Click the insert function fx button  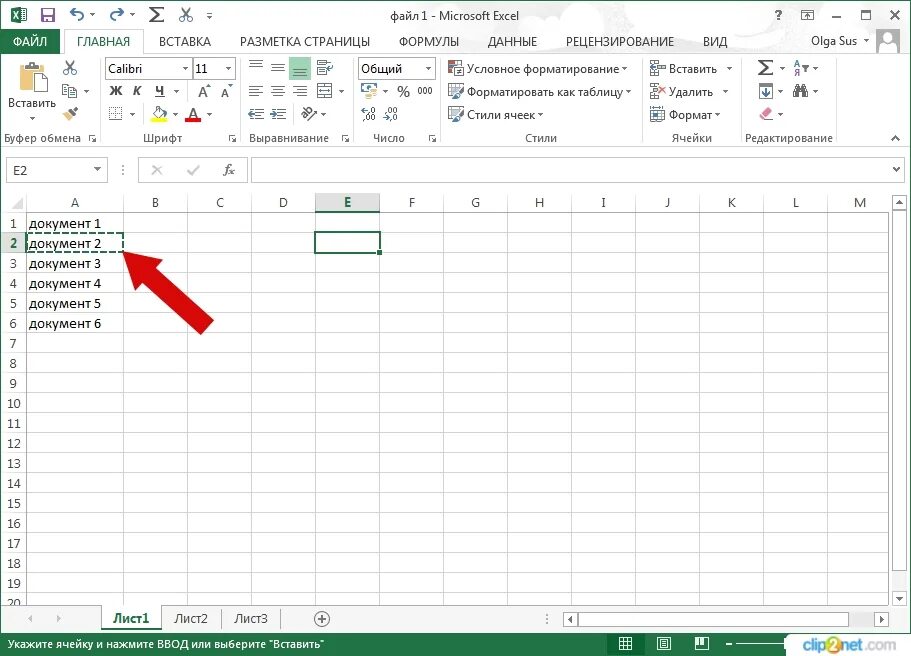[x=229, y=170]
